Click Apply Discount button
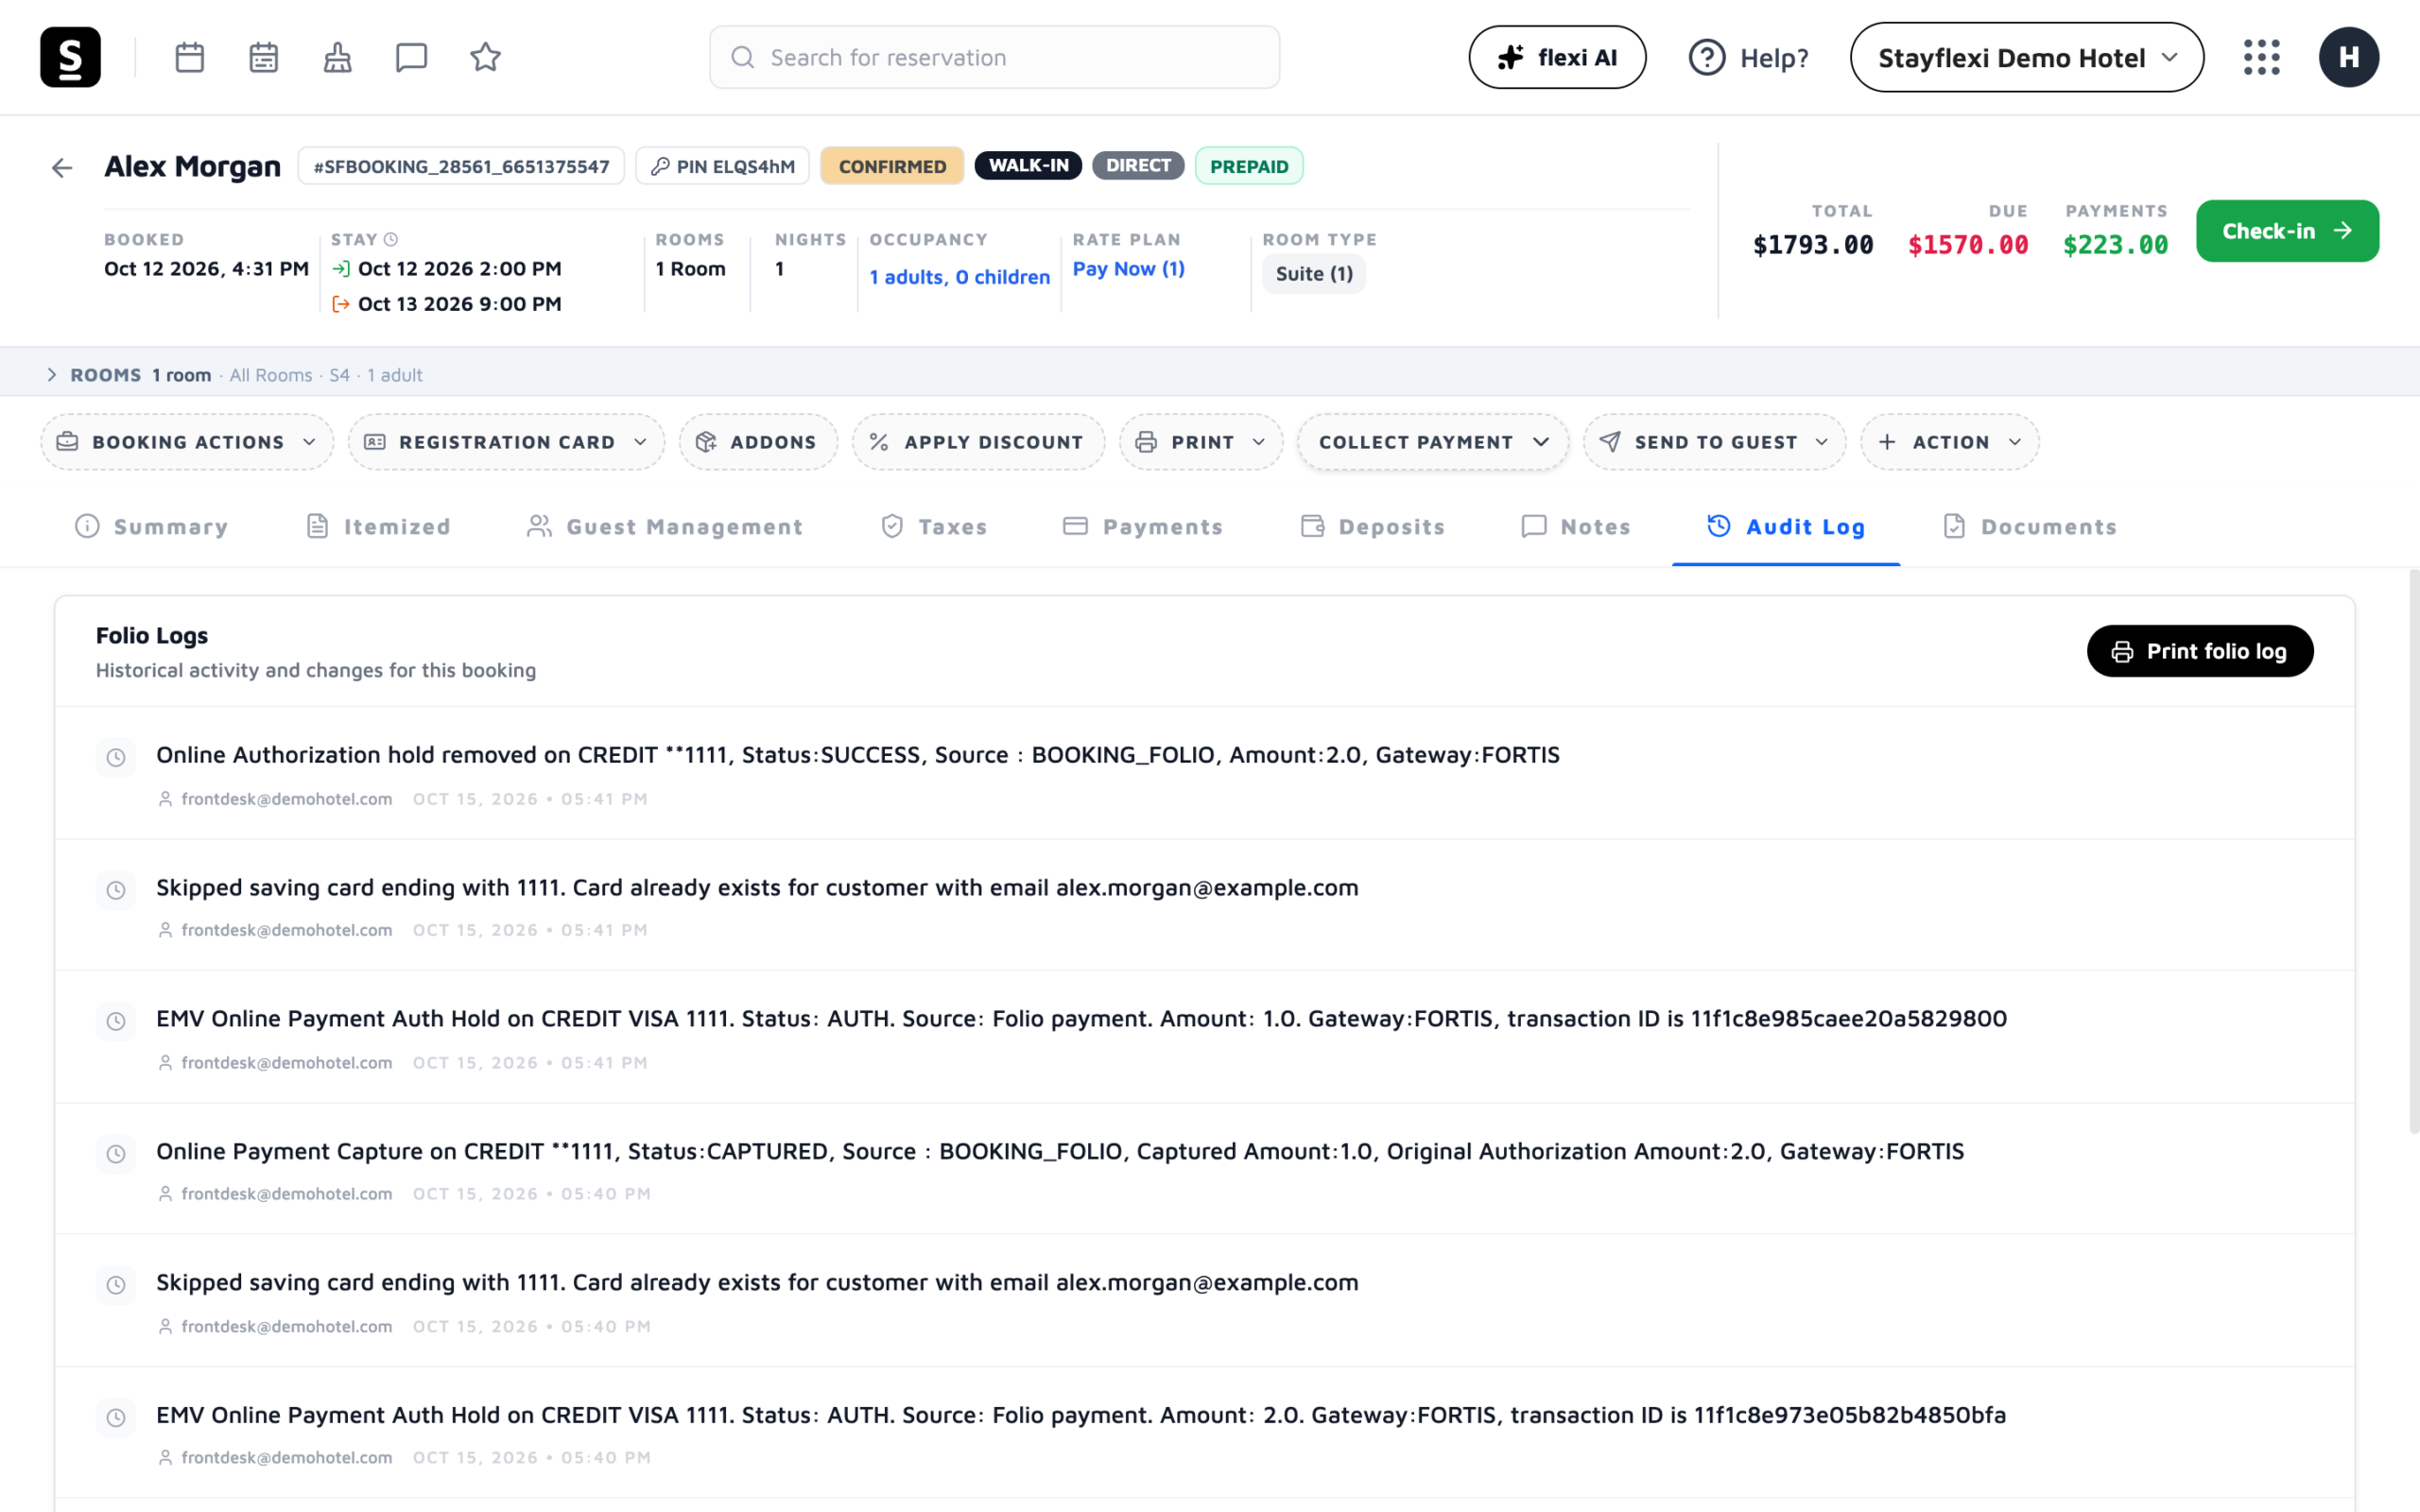Screen dimensions: 2420x1512 point(978,442)
